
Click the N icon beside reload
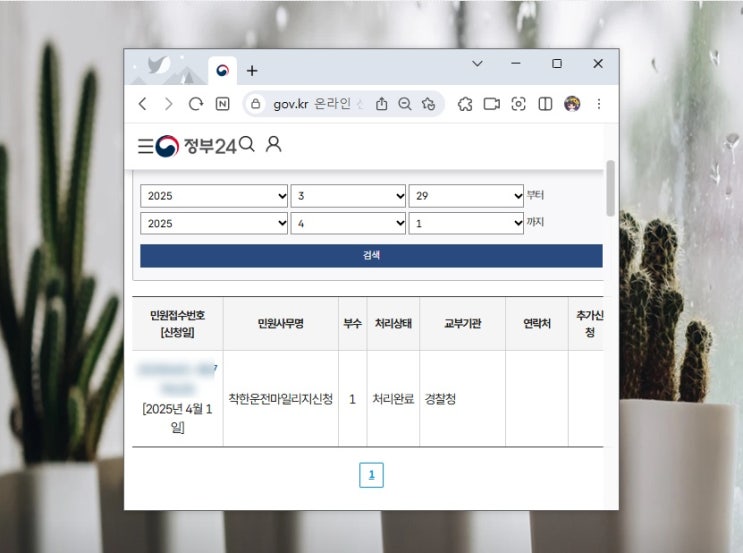click(x=222, y=104)
